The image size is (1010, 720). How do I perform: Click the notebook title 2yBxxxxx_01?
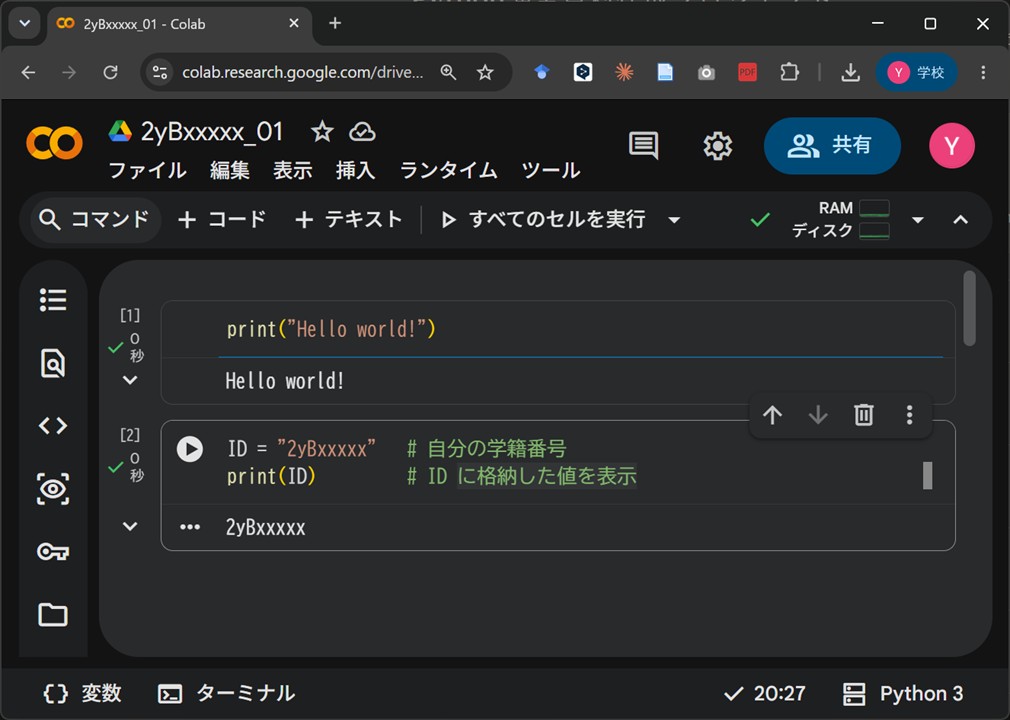point(212,132)
